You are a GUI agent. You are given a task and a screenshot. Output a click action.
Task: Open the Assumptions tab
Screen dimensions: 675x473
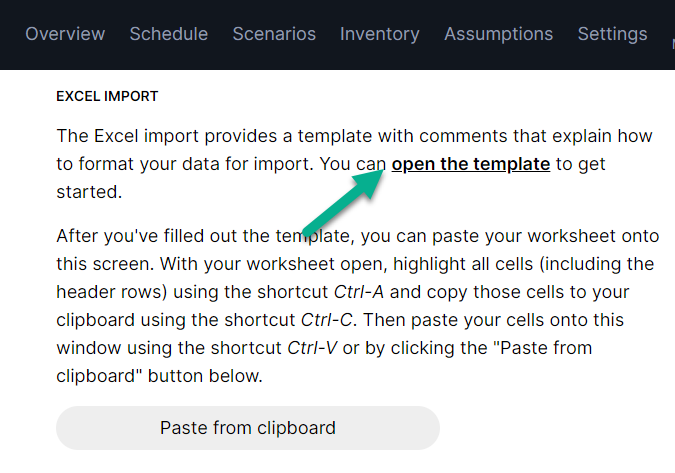point(498,34)
